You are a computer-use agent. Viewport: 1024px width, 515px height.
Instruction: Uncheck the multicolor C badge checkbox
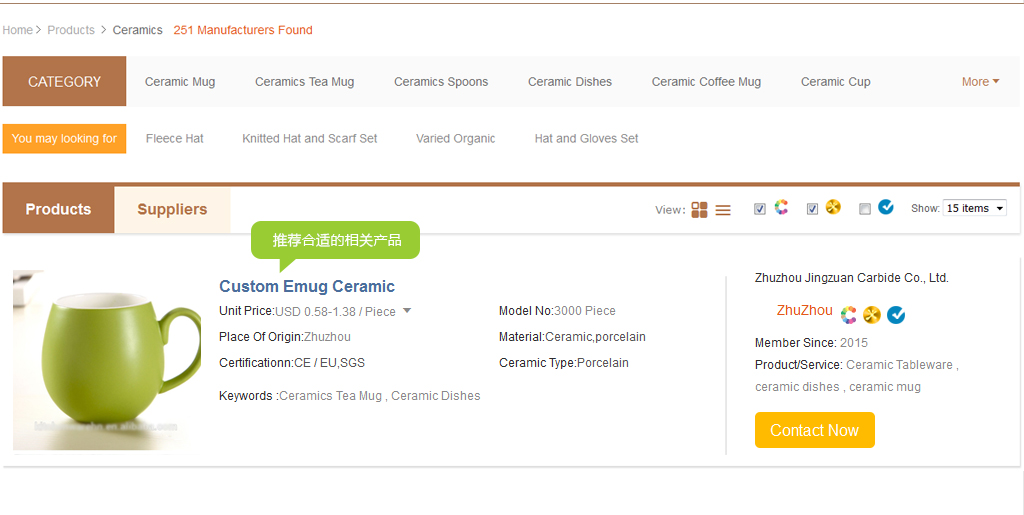tap(760, 210)
